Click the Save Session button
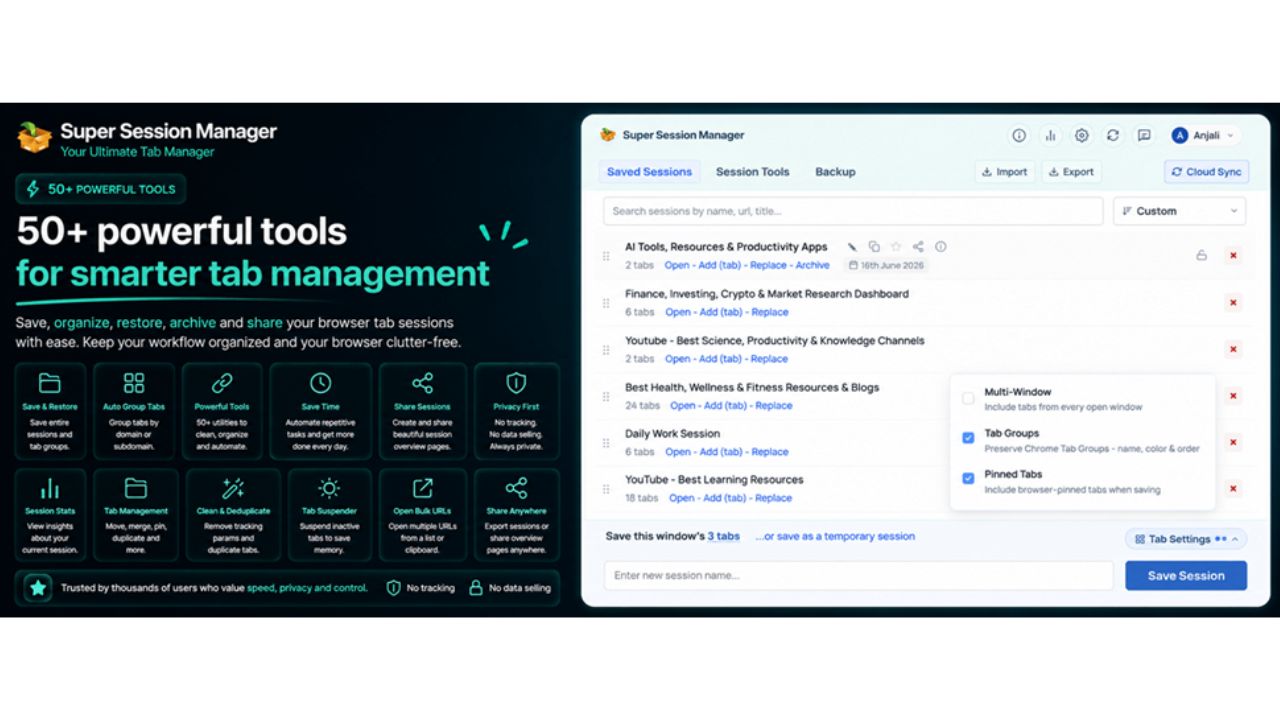This screenshot has height=720, width=1280. click(x=1186, y=576)
